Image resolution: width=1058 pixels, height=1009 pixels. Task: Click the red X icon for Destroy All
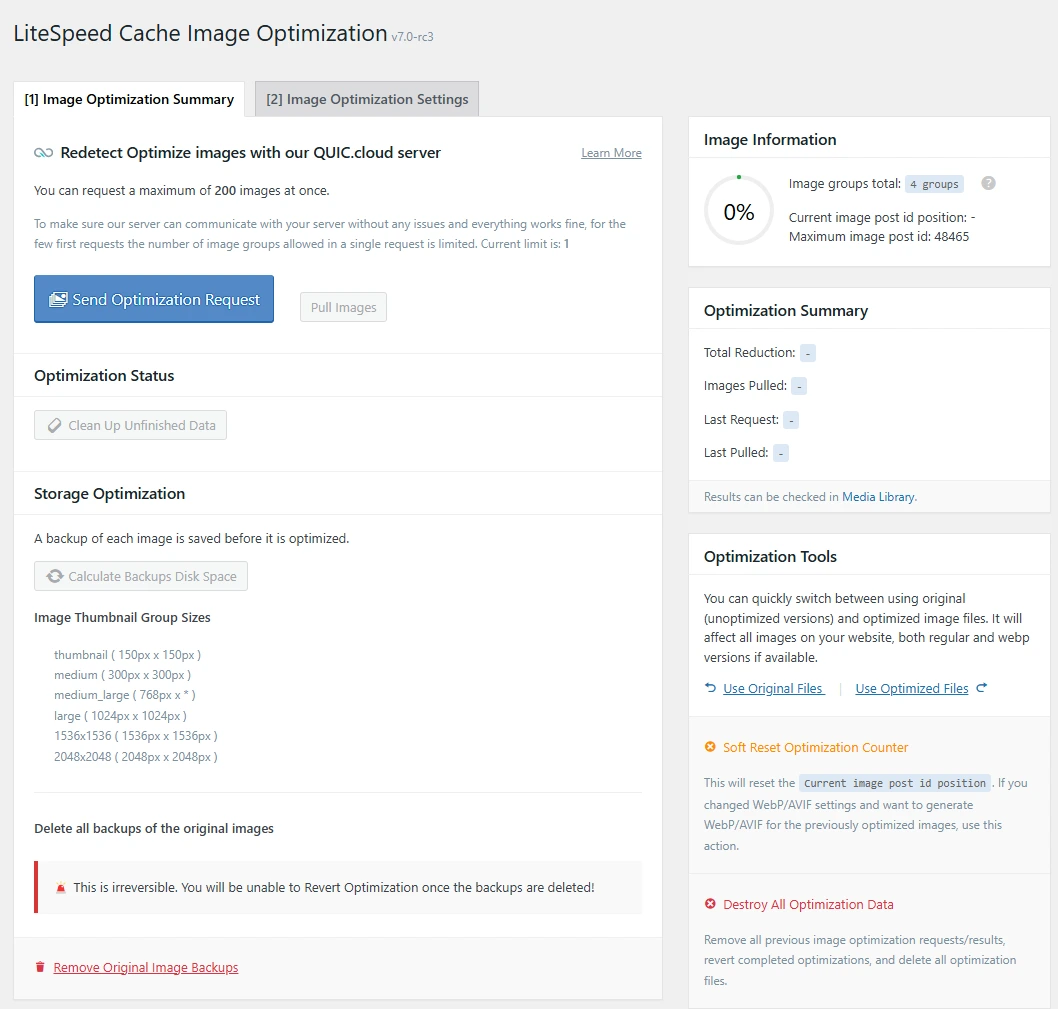pyautogui.click(x=710, y=904)
